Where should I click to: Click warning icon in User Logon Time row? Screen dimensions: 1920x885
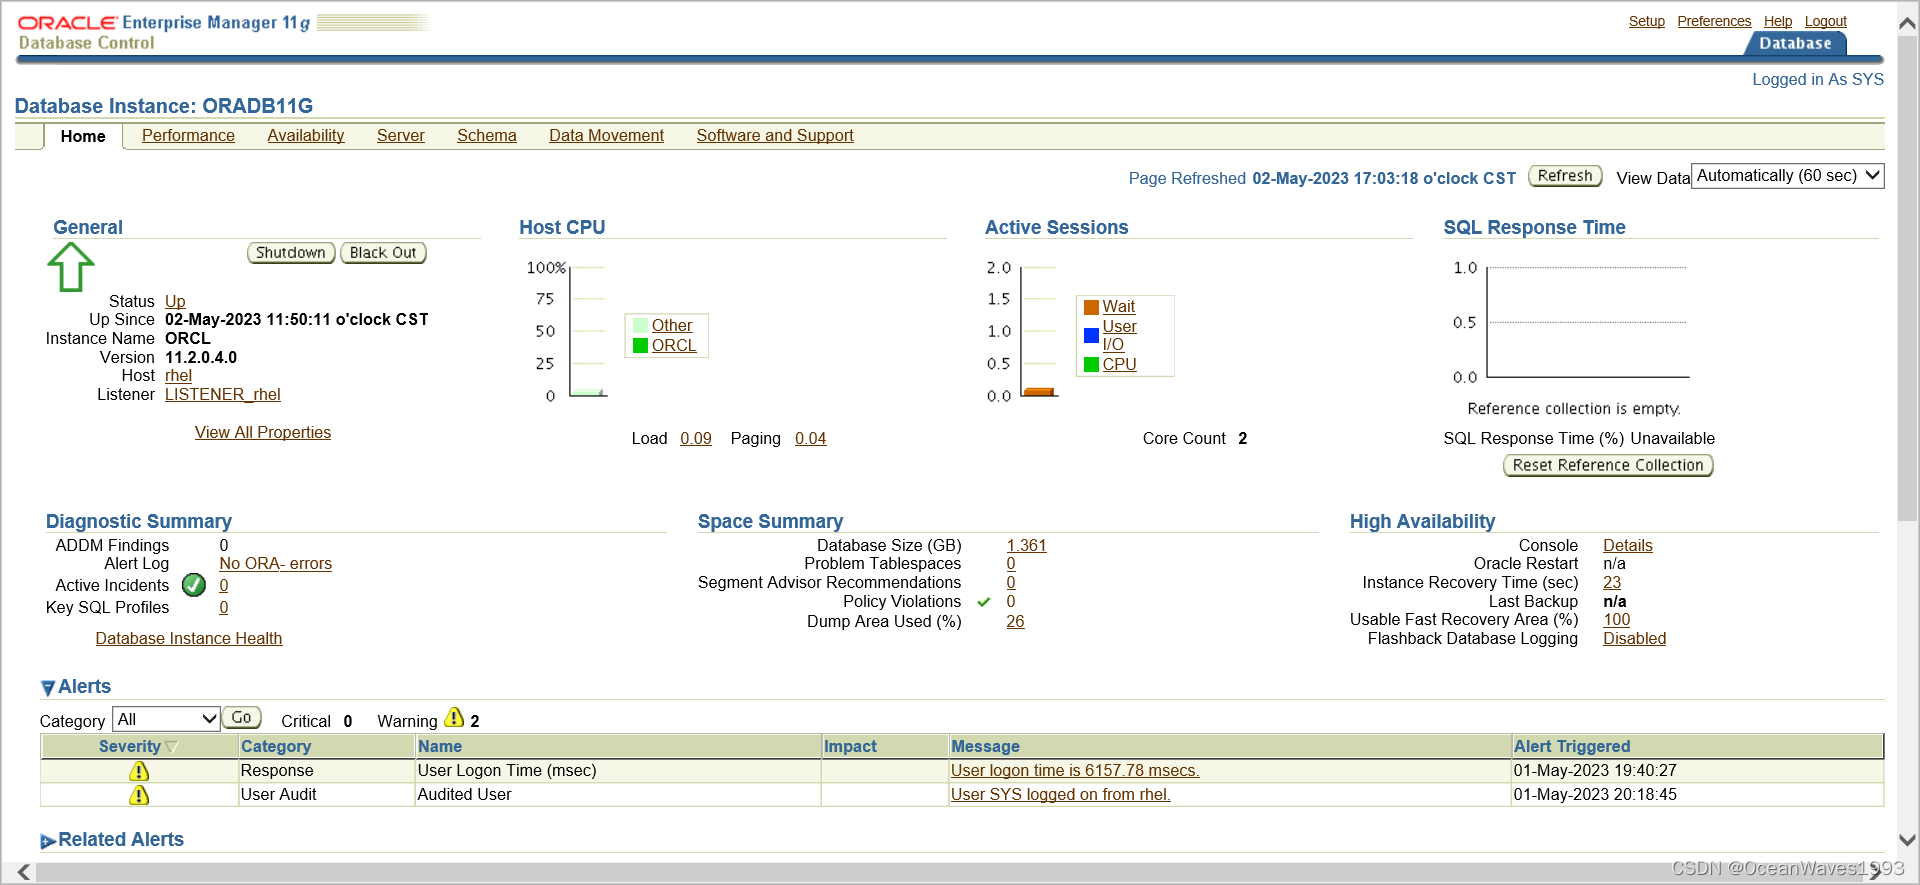point(139,771)
